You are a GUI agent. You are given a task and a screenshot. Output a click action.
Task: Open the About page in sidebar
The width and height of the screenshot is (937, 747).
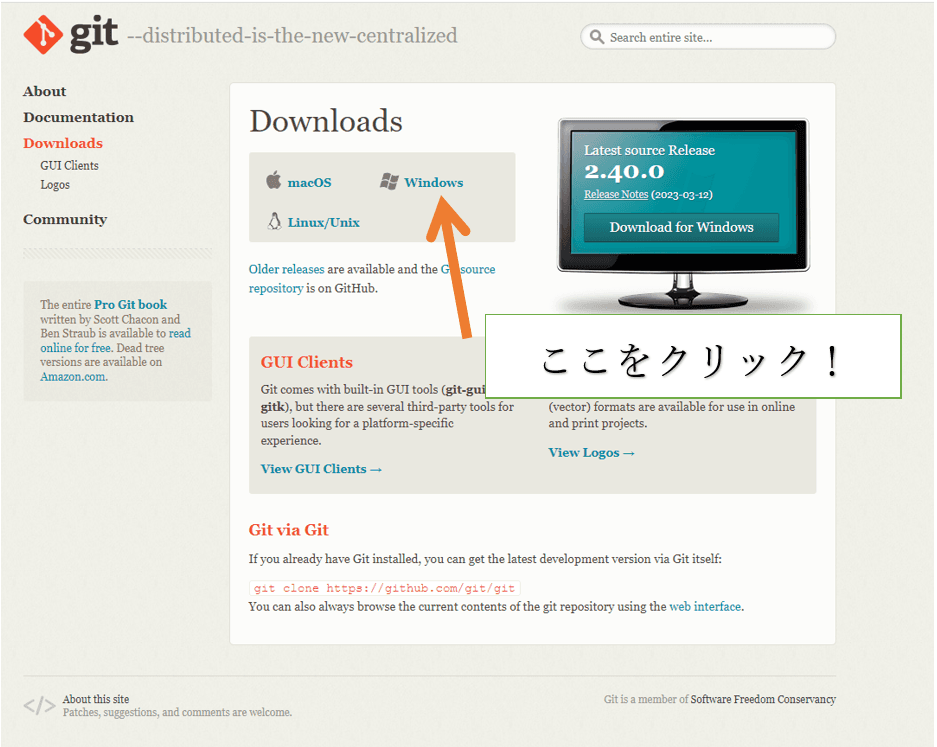click(x=45, y=91)
